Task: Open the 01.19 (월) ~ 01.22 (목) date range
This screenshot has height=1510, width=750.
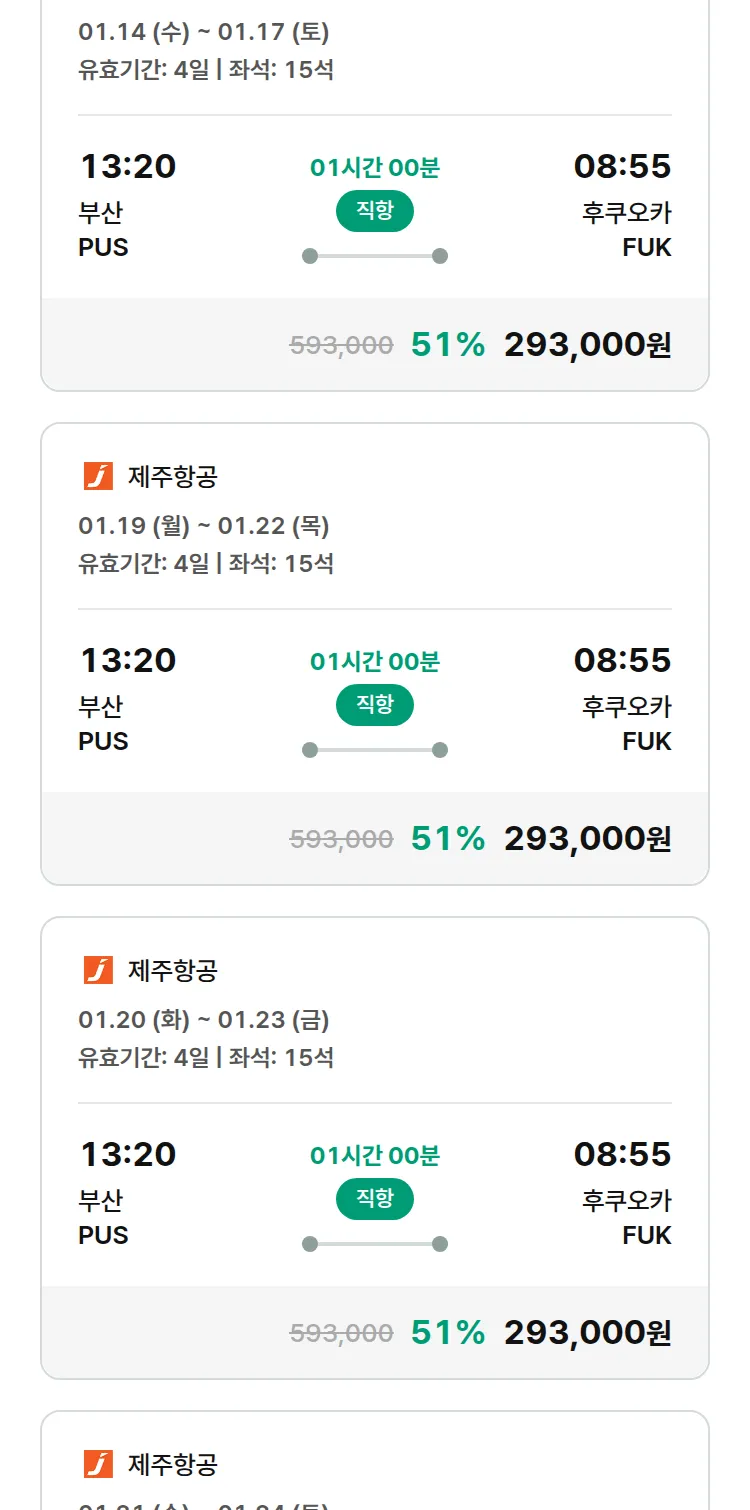Action: click(x=204, y=526)
